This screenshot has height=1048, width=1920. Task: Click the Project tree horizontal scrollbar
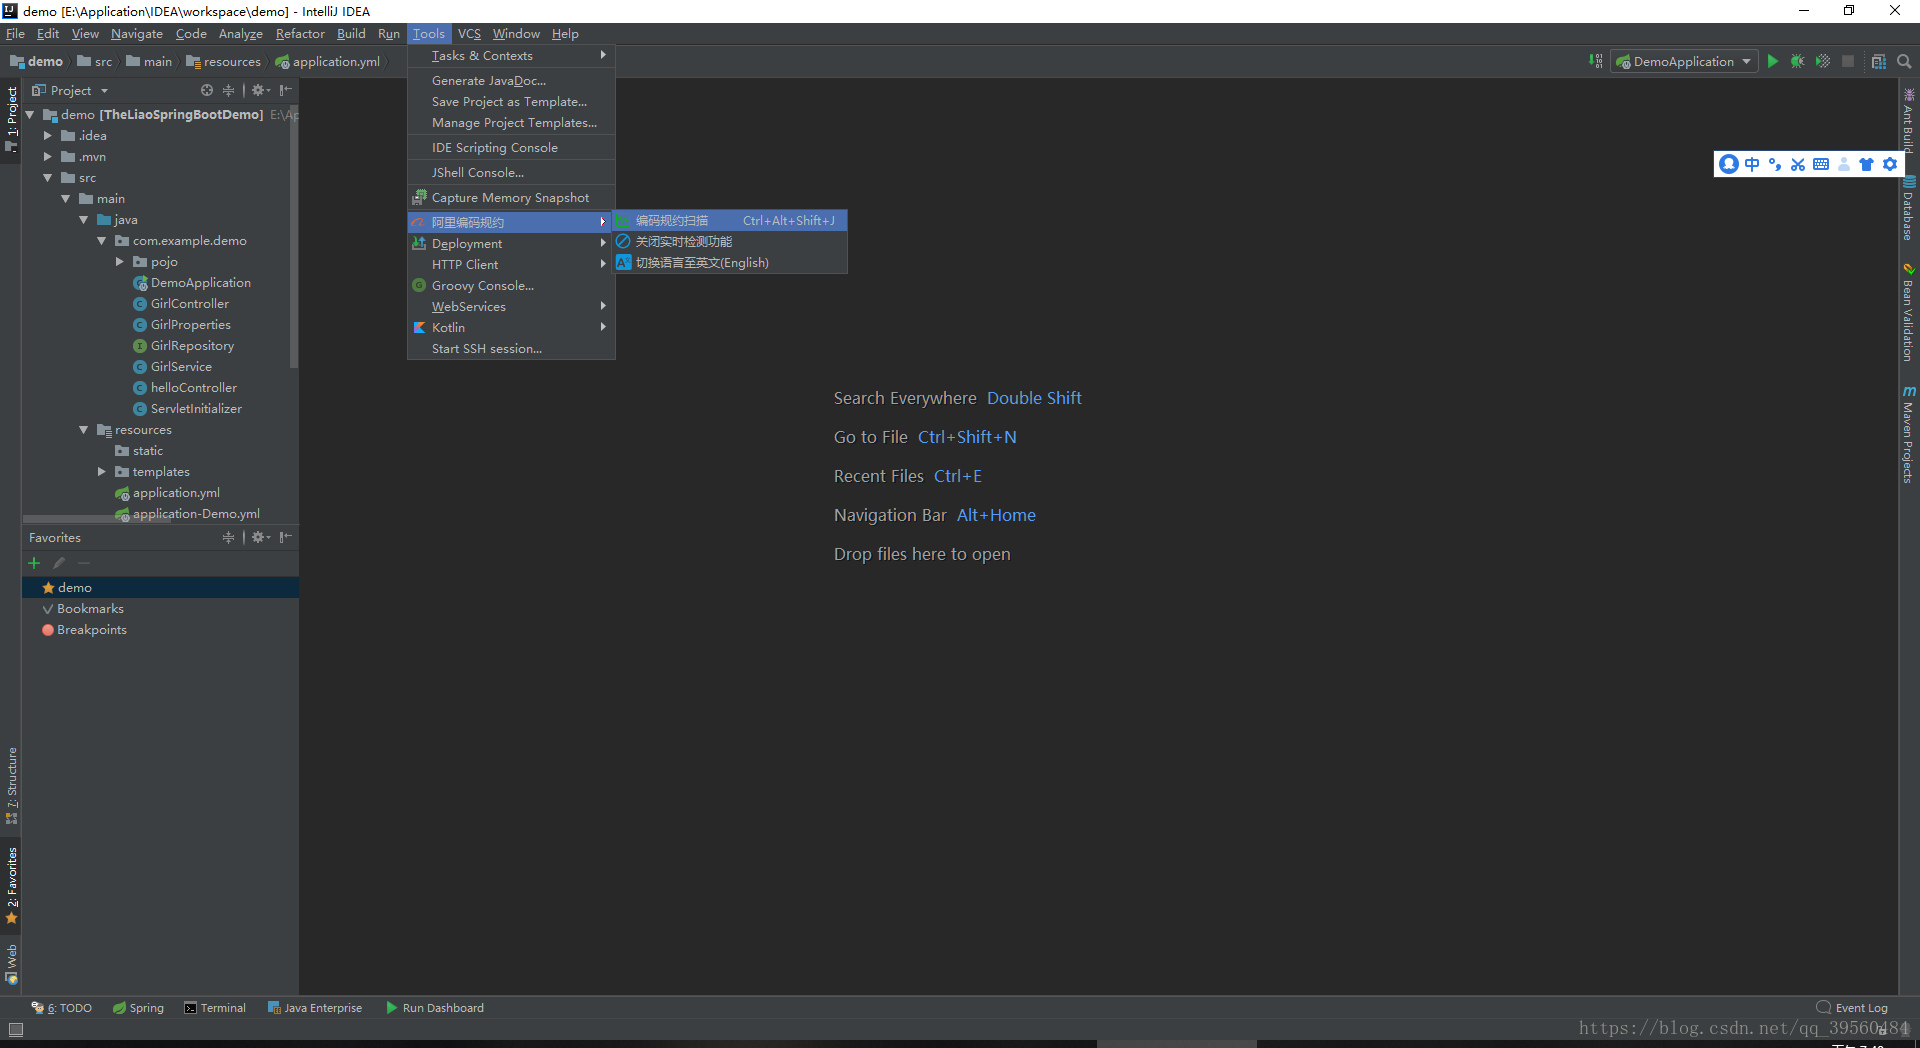click(x=96, y=519)
